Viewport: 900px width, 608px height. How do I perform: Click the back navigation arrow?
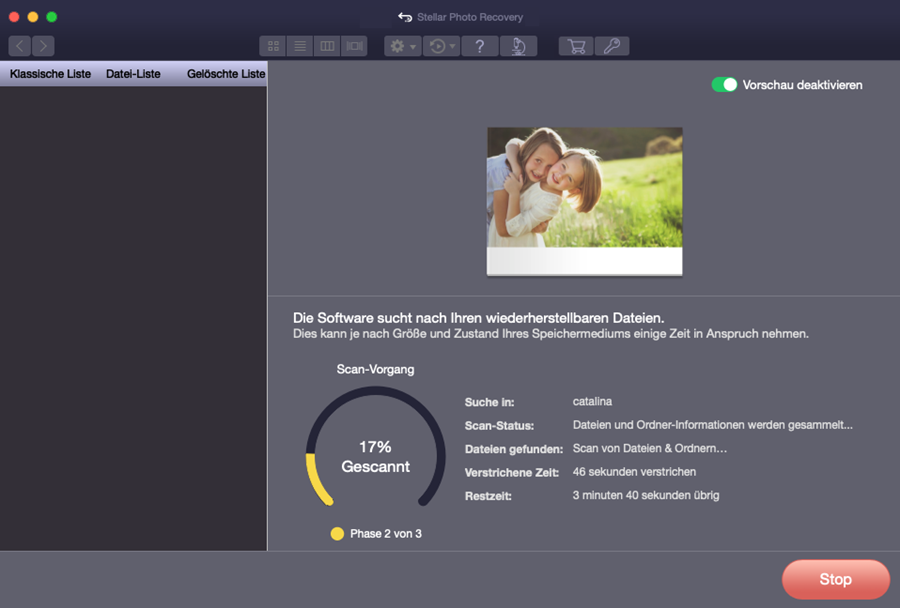coord(20,46)
